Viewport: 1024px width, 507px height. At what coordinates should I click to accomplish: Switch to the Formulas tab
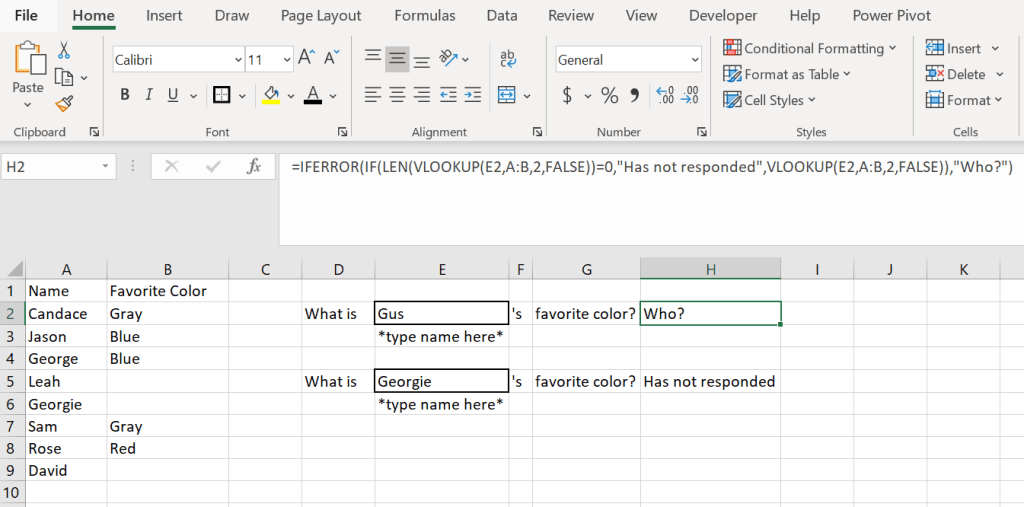click(x=424, y=15)
